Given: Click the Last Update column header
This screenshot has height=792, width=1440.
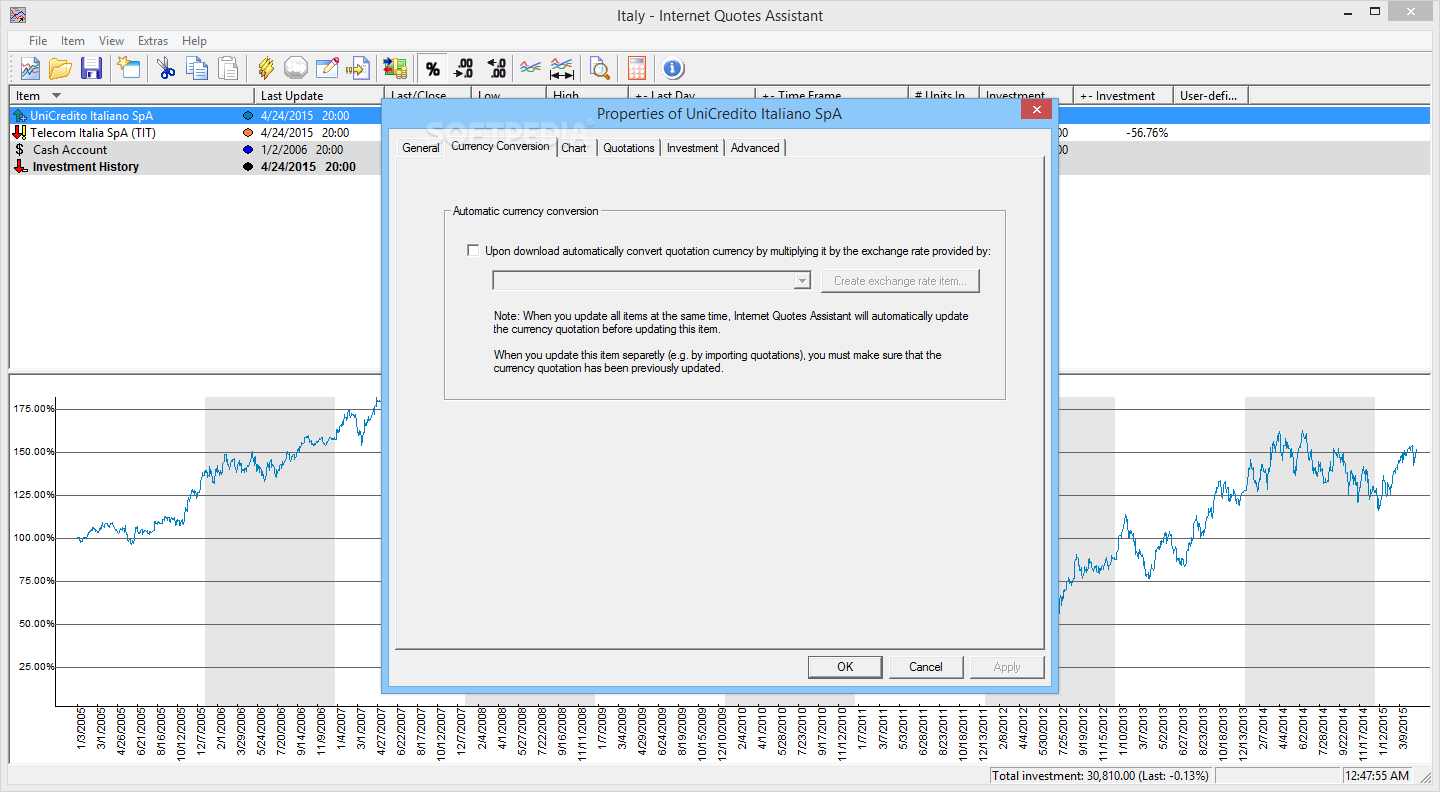Looking at the screenshot, I should [319, 96].
